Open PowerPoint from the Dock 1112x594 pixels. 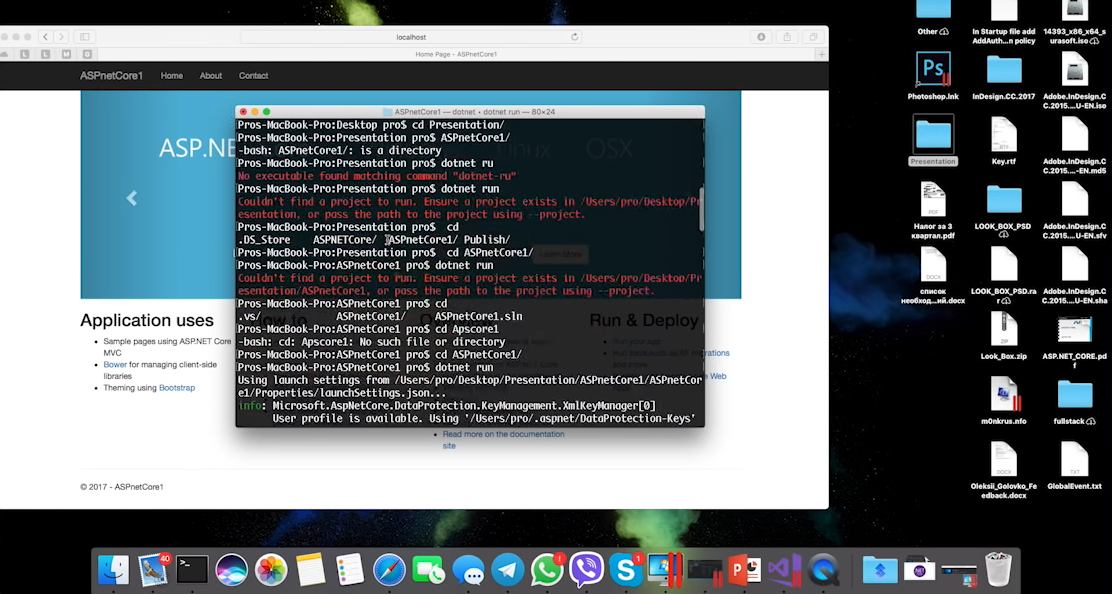(744, 569)
